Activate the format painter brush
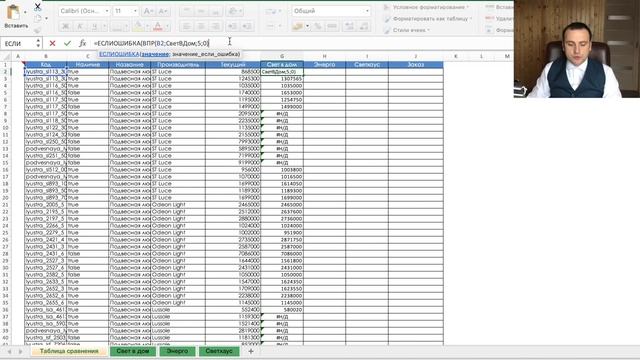The height and width of the screenshot is (360, 640). 38,29
